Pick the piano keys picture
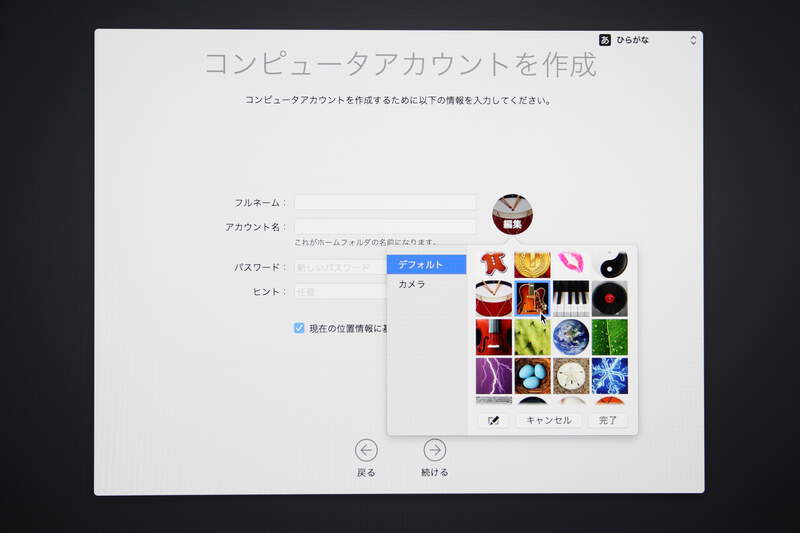 570,298
